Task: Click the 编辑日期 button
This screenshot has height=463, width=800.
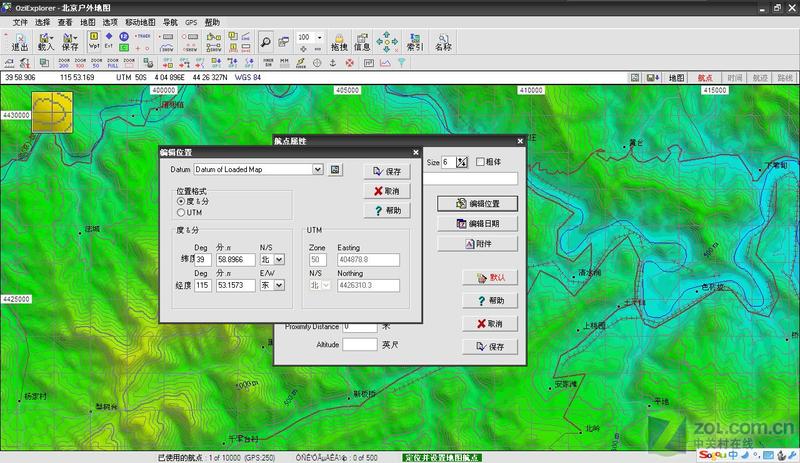Action: [477, 224]
